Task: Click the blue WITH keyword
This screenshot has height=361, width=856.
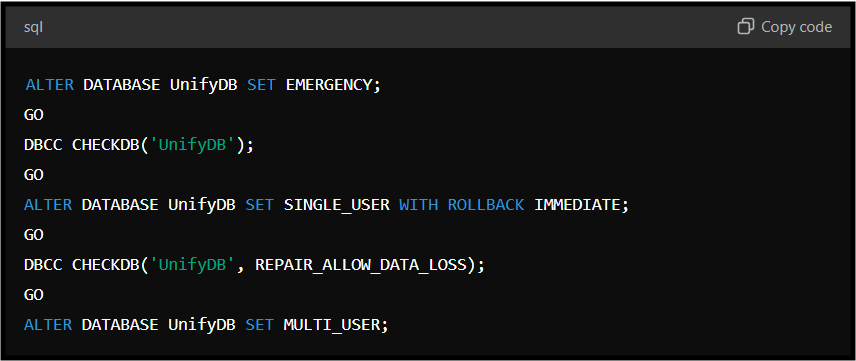Action: coord(418,205)
